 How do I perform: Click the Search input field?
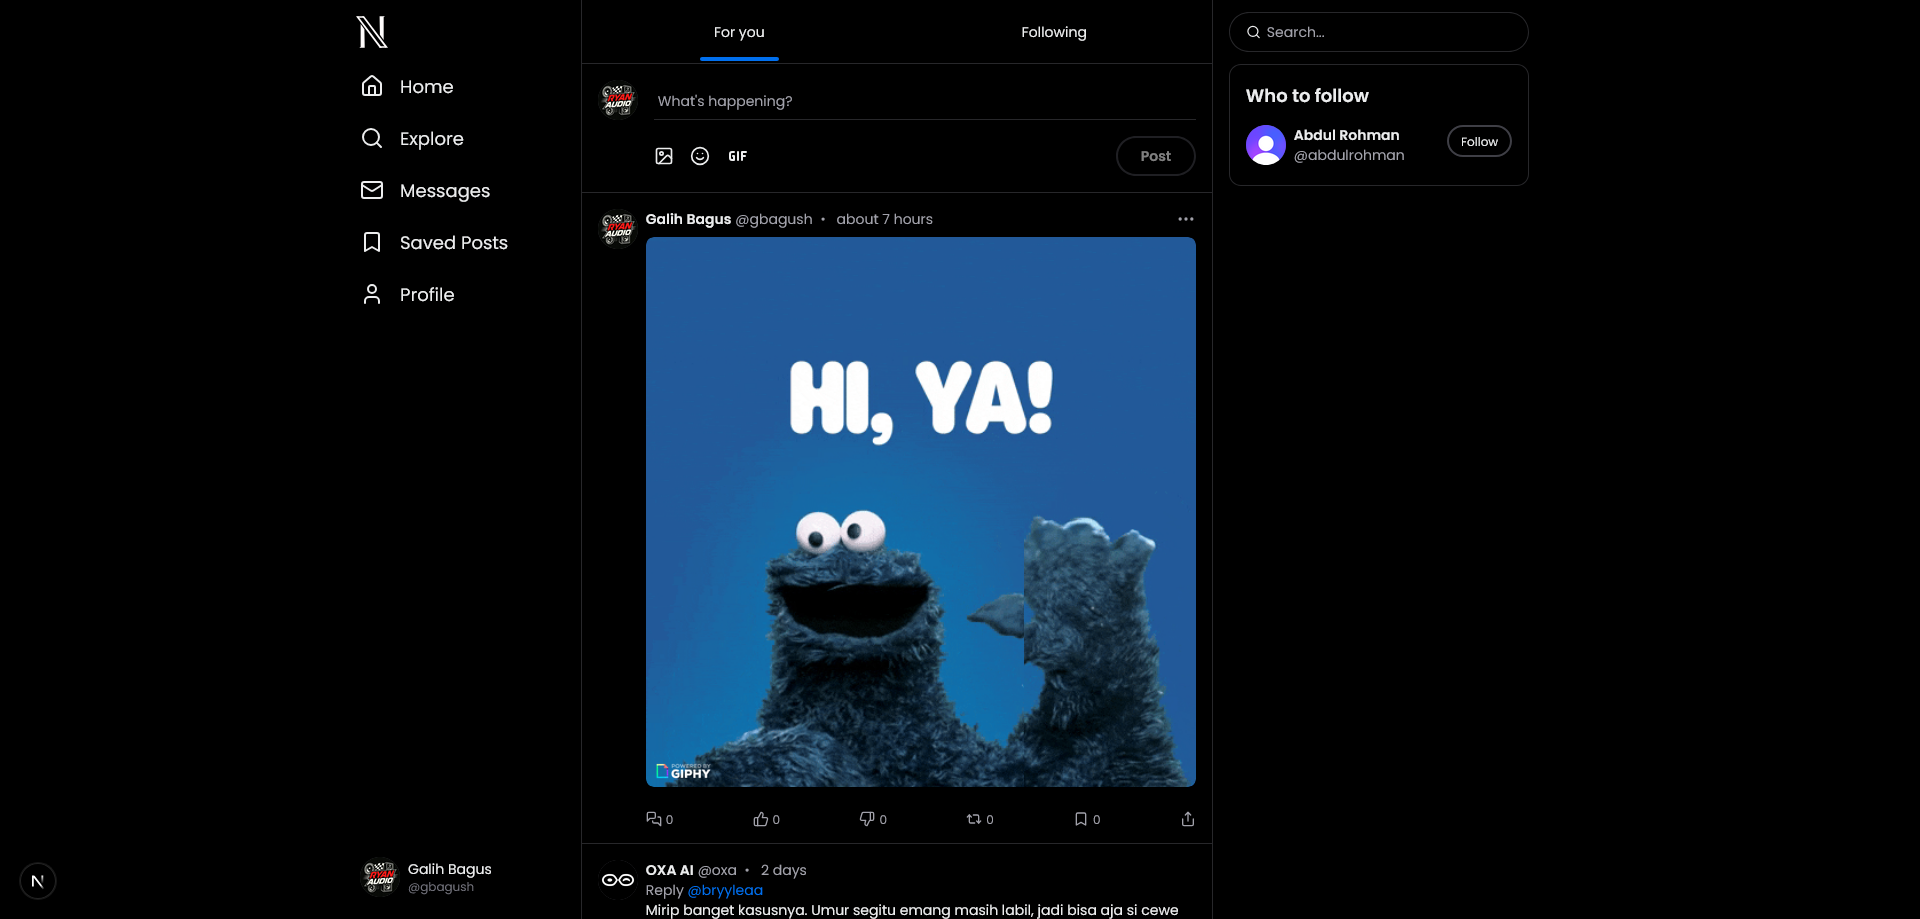coord(1379,32)
